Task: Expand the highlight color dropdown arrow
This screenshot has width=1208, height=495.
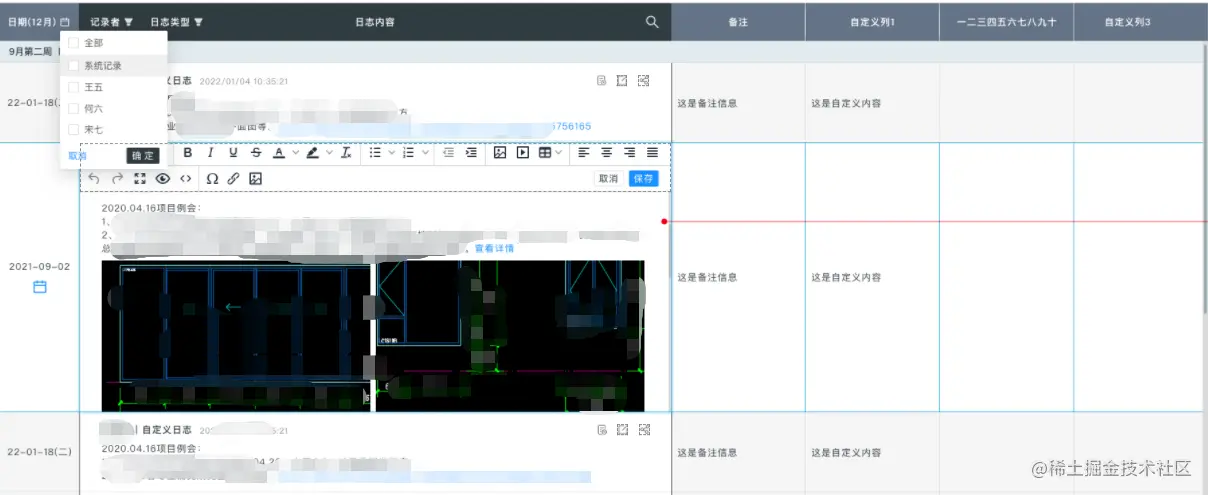Action: tap(329, 153)
